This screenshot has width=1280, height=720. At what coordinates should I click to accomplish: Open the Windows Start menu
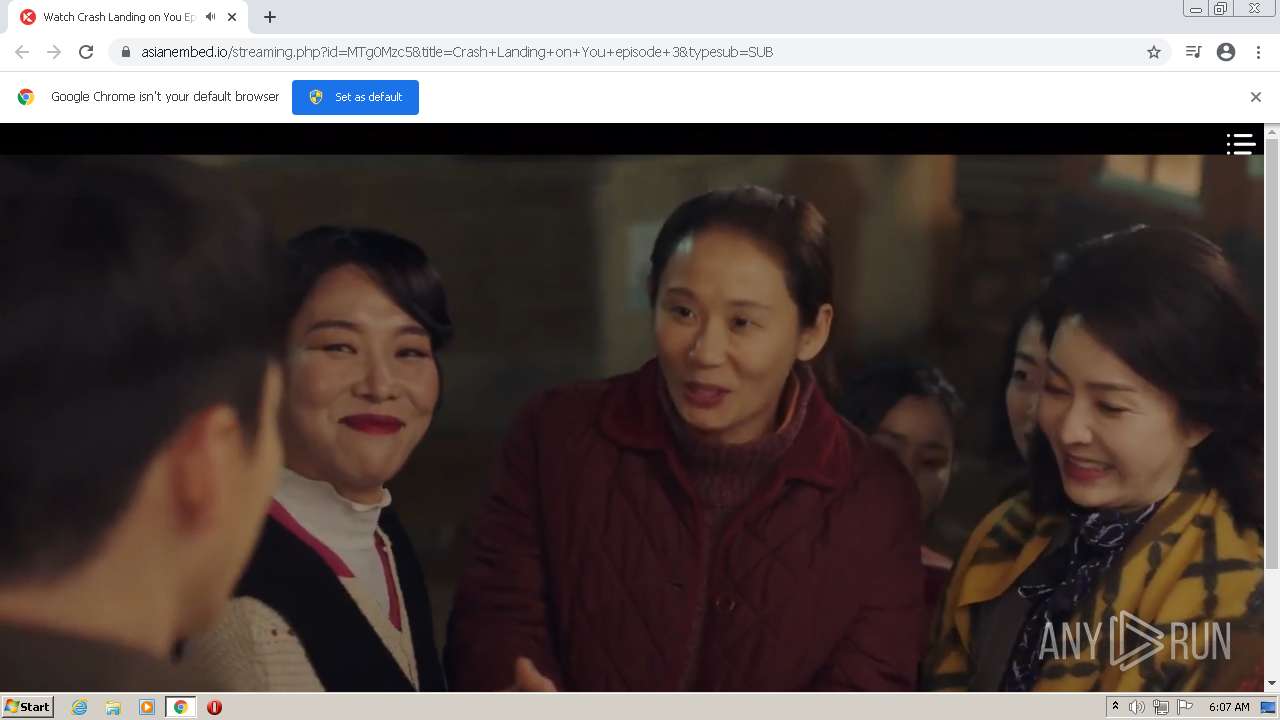point(28,706)
